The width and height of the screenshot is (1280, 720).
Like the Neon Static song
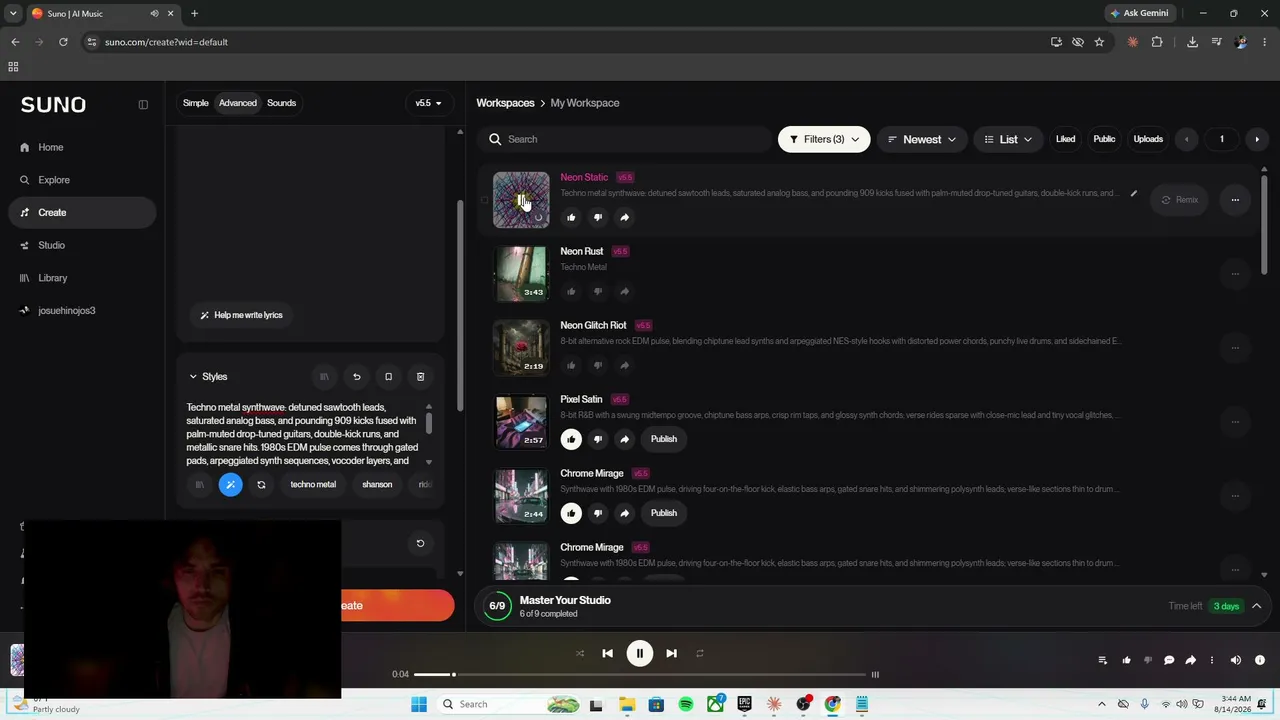click(571, 217)
